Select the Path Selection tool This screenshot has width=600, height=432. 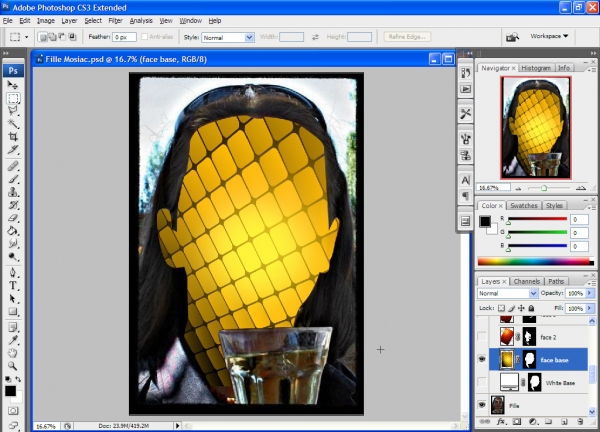click(13, 299)
